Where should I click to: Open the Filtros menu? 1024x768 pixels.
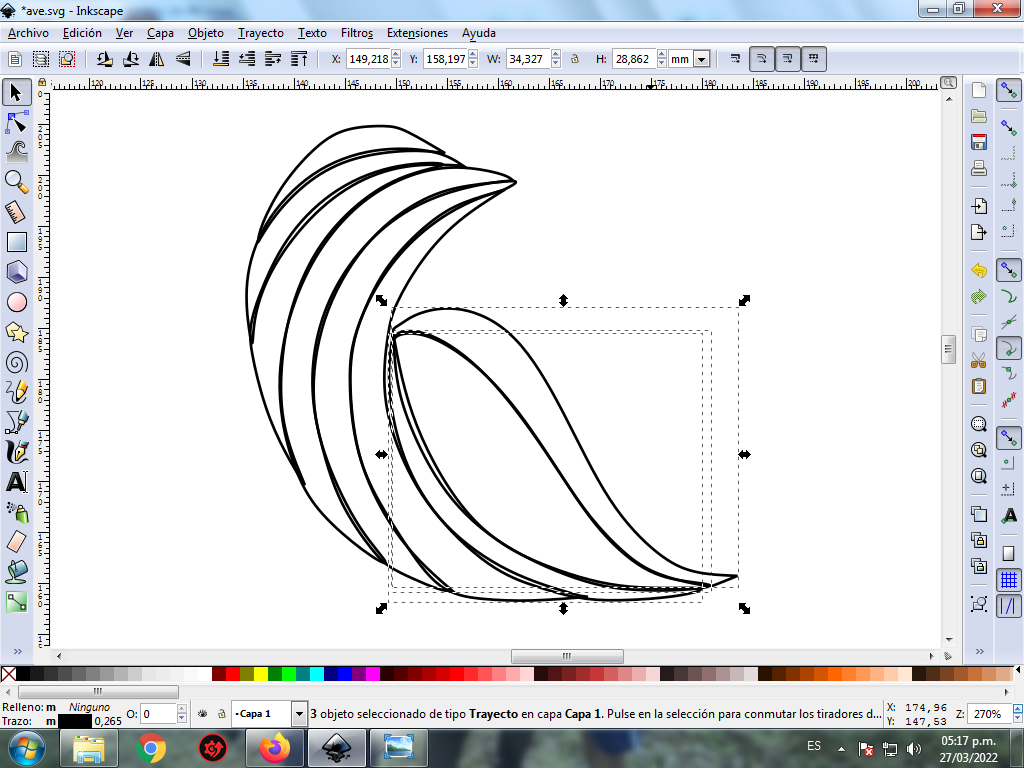356,33
